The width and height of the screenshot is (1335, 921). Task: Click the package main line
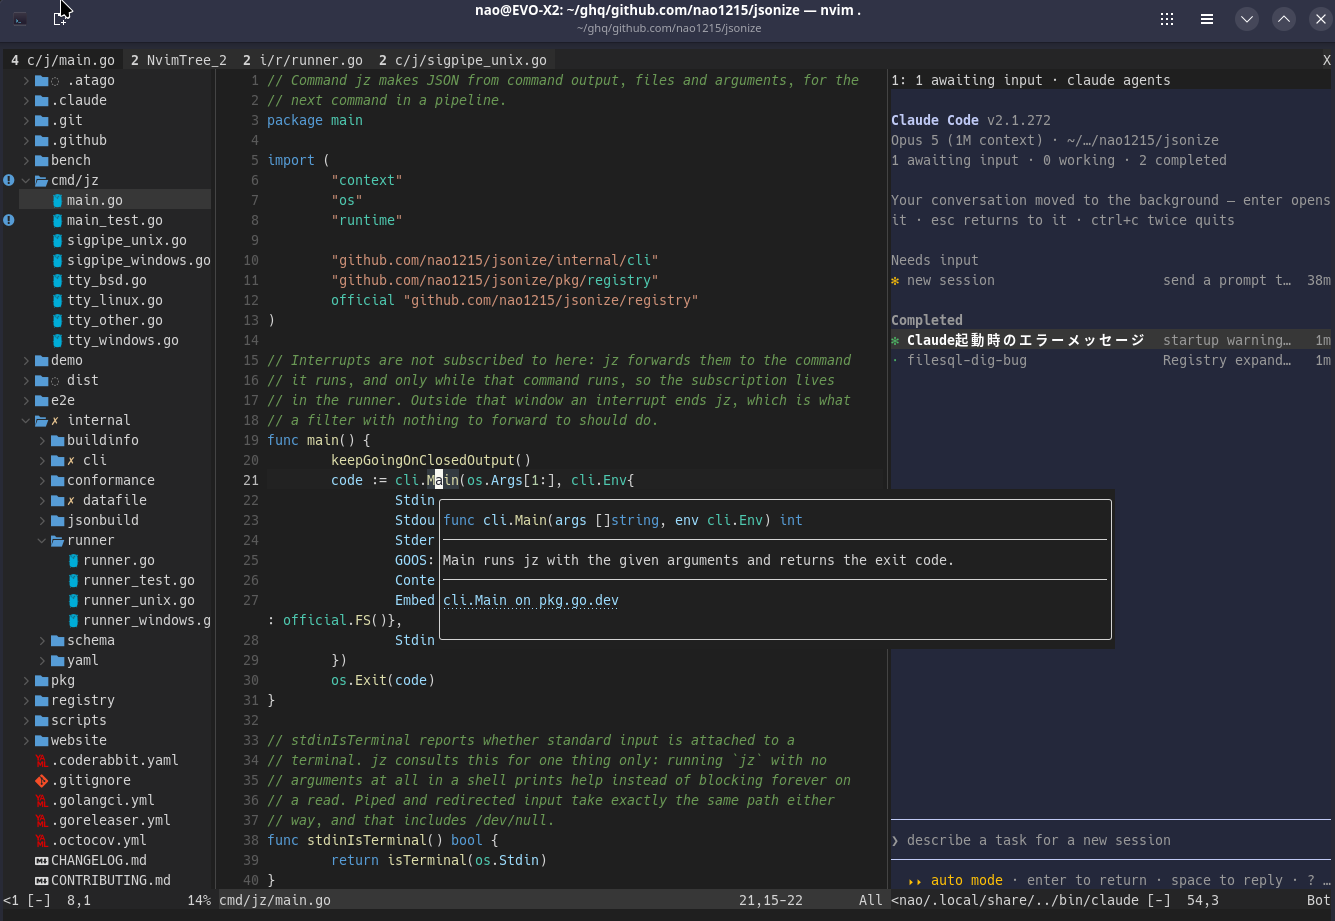(315, 120)
